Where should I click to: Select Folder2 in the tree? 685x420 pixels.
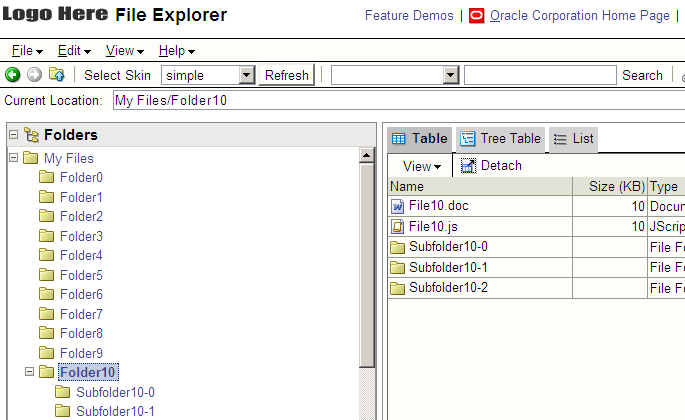81,216
